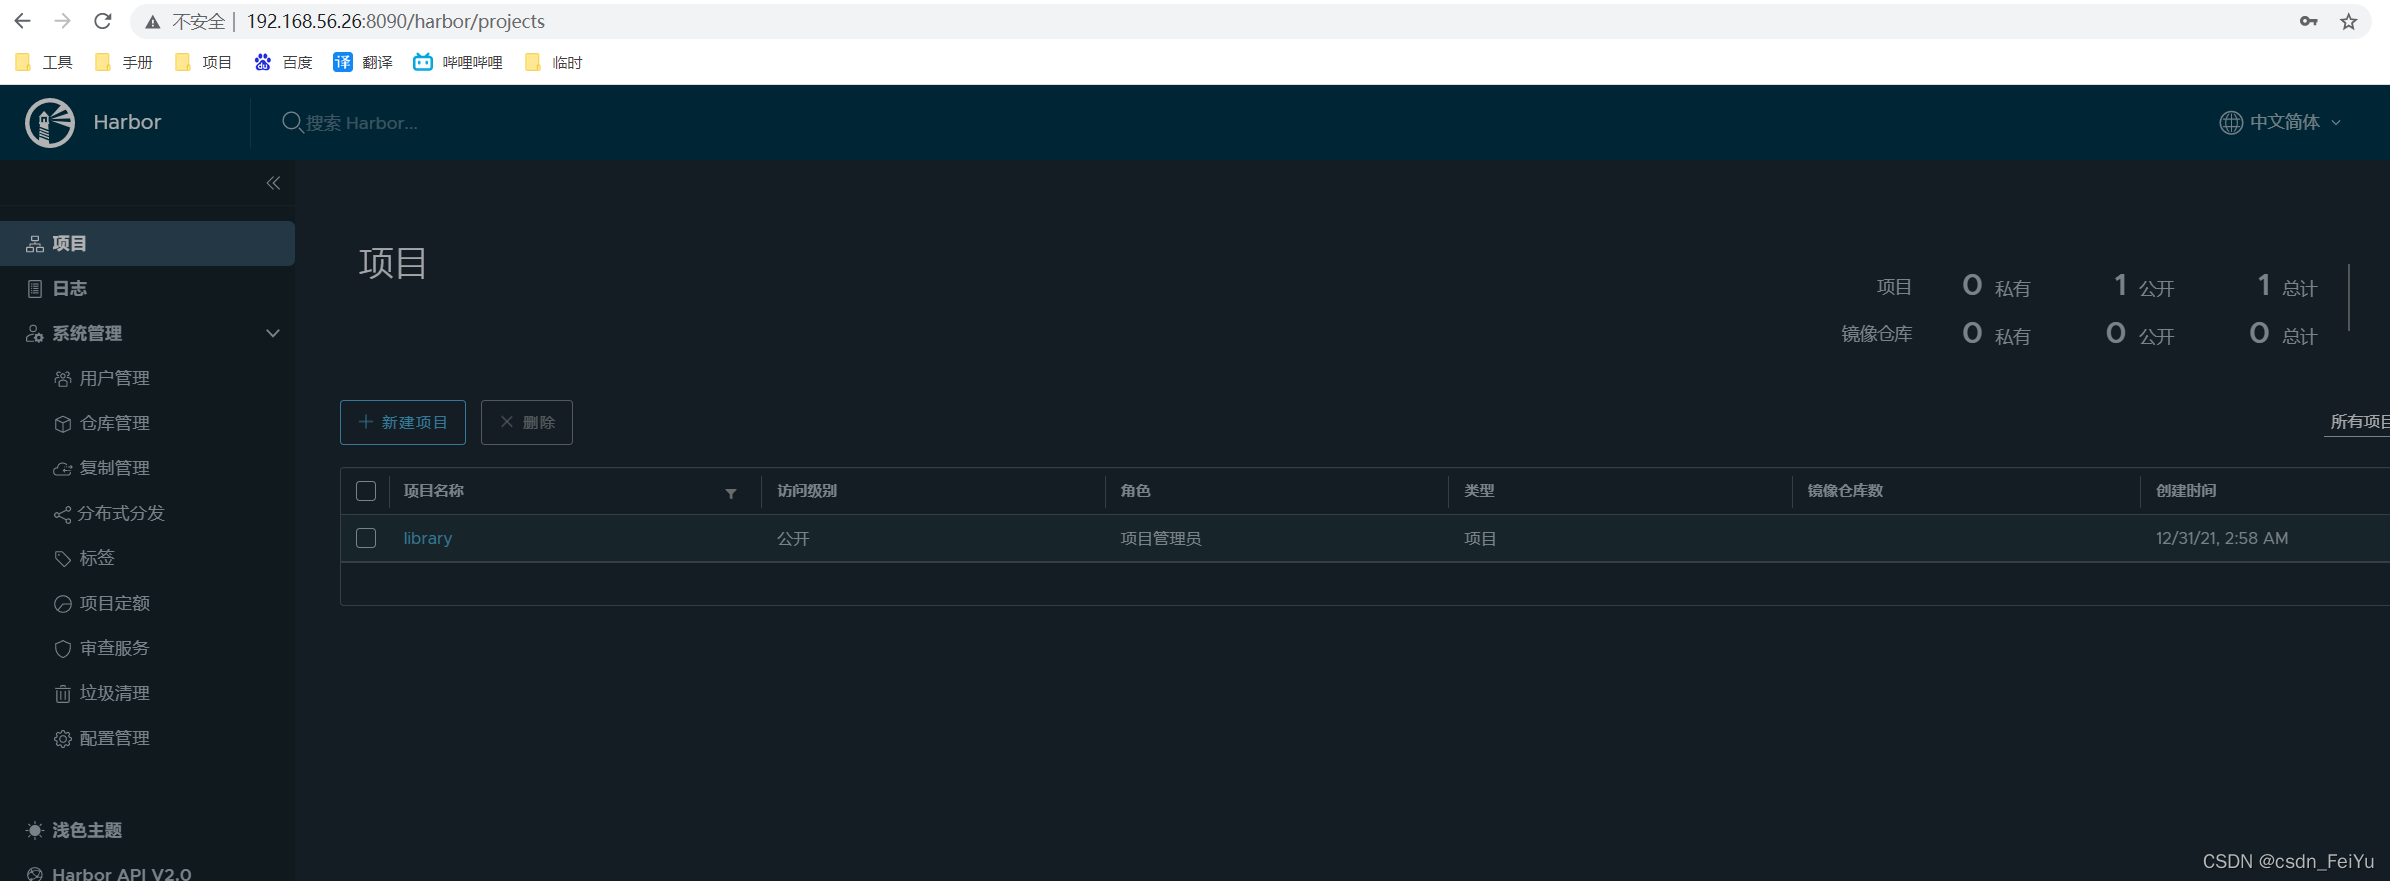Reload the page with refresh icon
2390x881 pixels.
click(102, 21)
